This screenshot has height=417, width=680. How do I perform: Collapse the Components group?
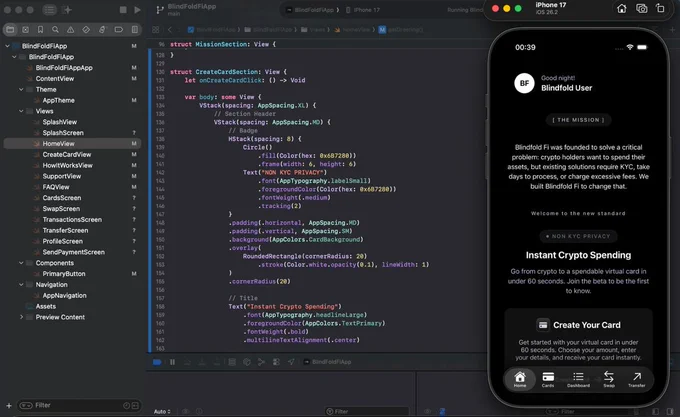click(21, 263)
